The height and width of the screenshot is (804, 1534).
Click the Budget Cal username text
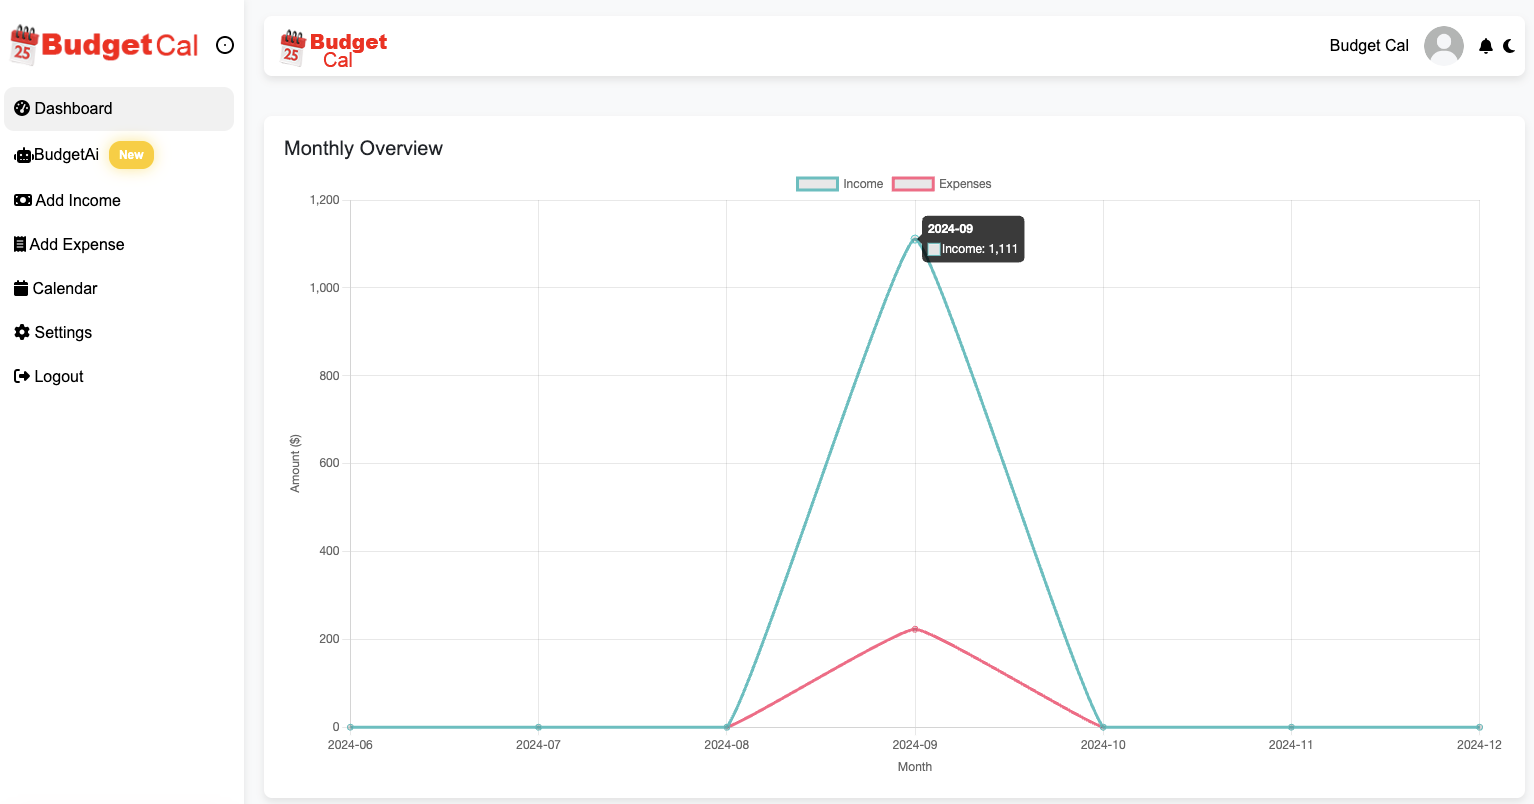pos(1369,46)
